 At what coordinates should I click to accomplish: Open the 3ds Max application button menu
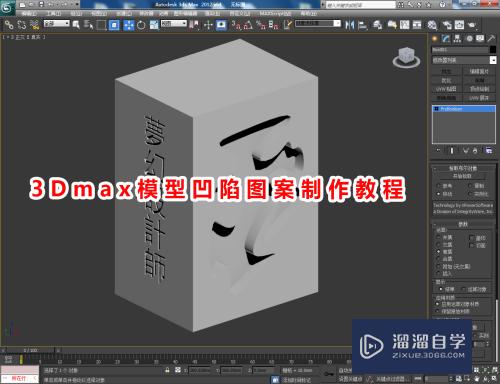7,8
